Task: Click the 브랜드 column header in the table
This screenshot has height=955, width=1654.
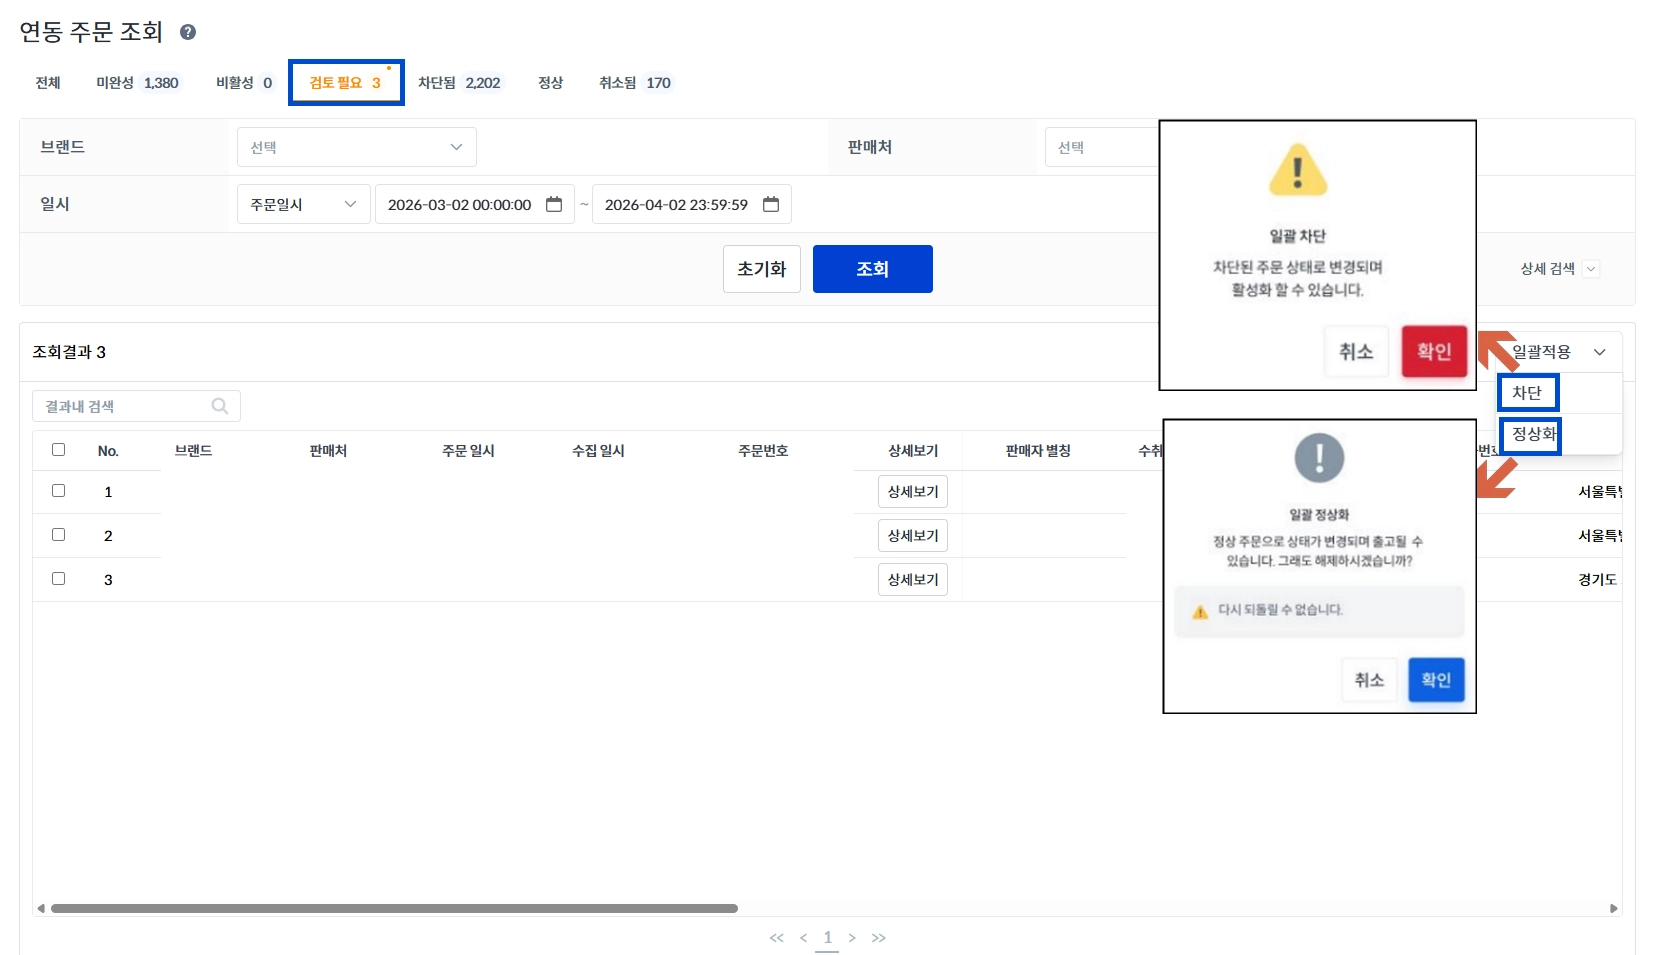Action: tap(193, 451)
